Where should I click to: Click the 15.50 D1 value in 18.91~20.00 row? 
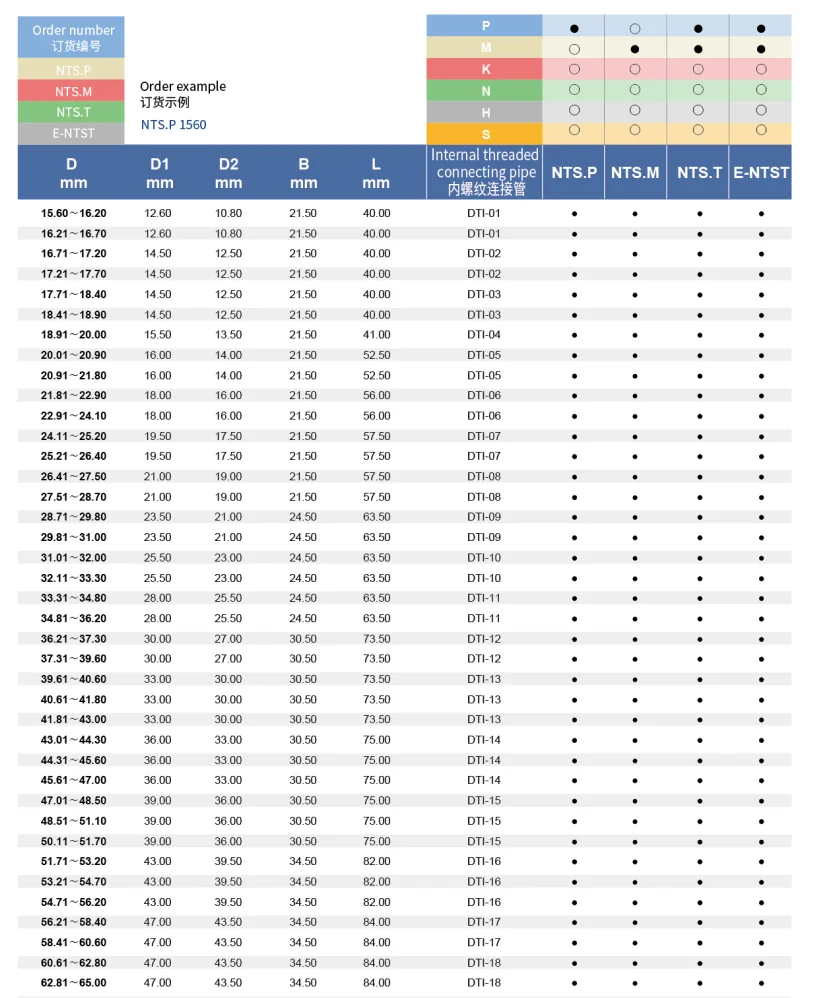click(x=157, y=335)
